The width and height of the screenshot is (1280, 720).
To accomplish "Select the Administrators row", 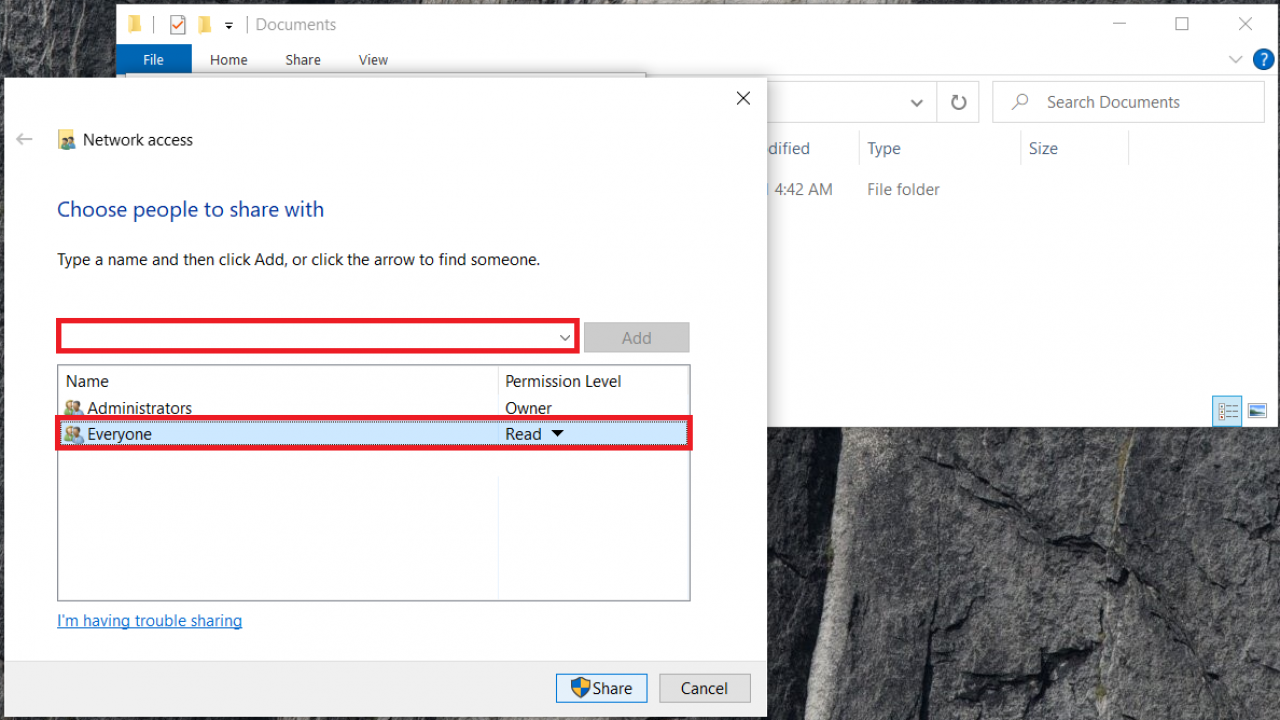I will point(373,408).
